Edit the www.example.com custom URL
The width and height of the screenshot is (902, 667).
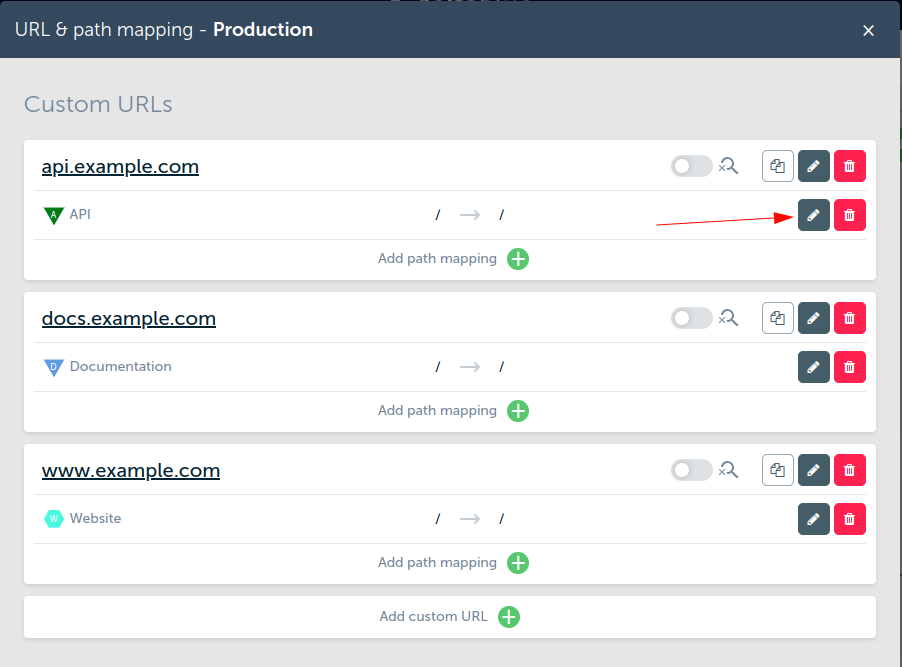coord(813,470)
